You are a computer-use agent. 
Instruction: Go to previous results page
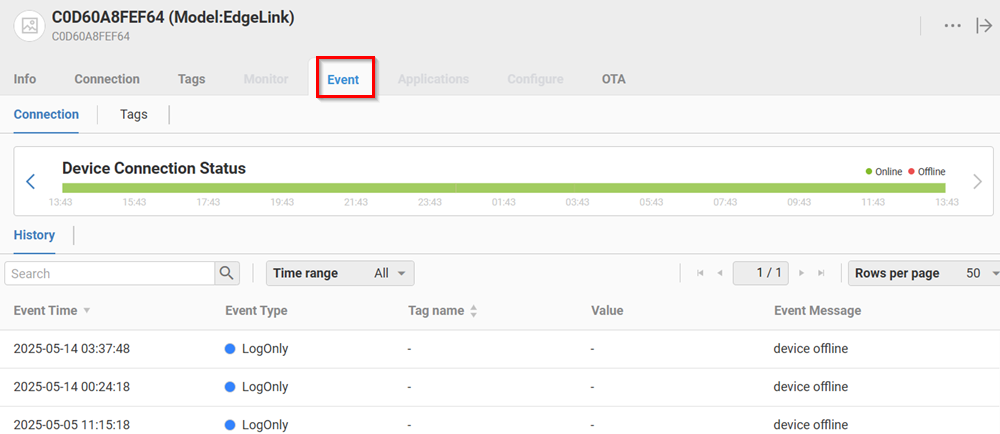(x=719, y=273)
